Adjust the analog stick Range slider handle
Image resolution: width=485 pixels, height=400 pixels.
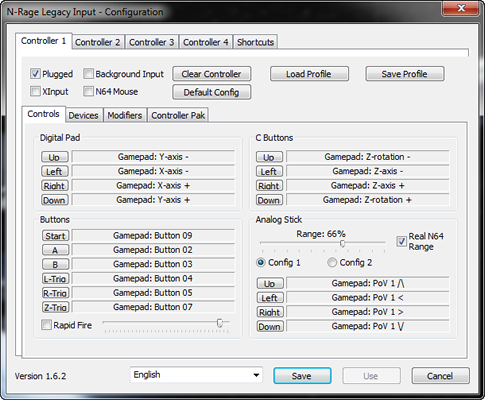342,244
